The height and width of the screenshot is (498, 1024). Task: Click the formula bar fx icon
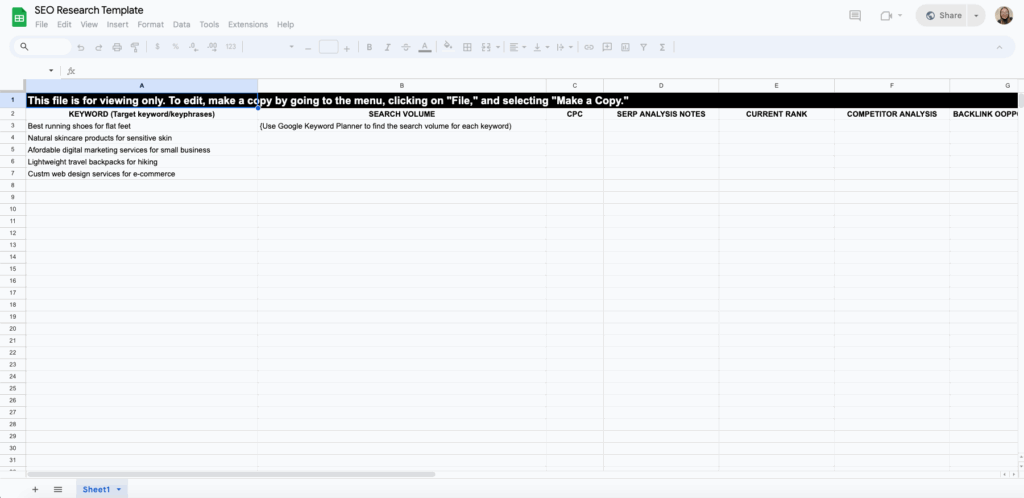(71, 70)
